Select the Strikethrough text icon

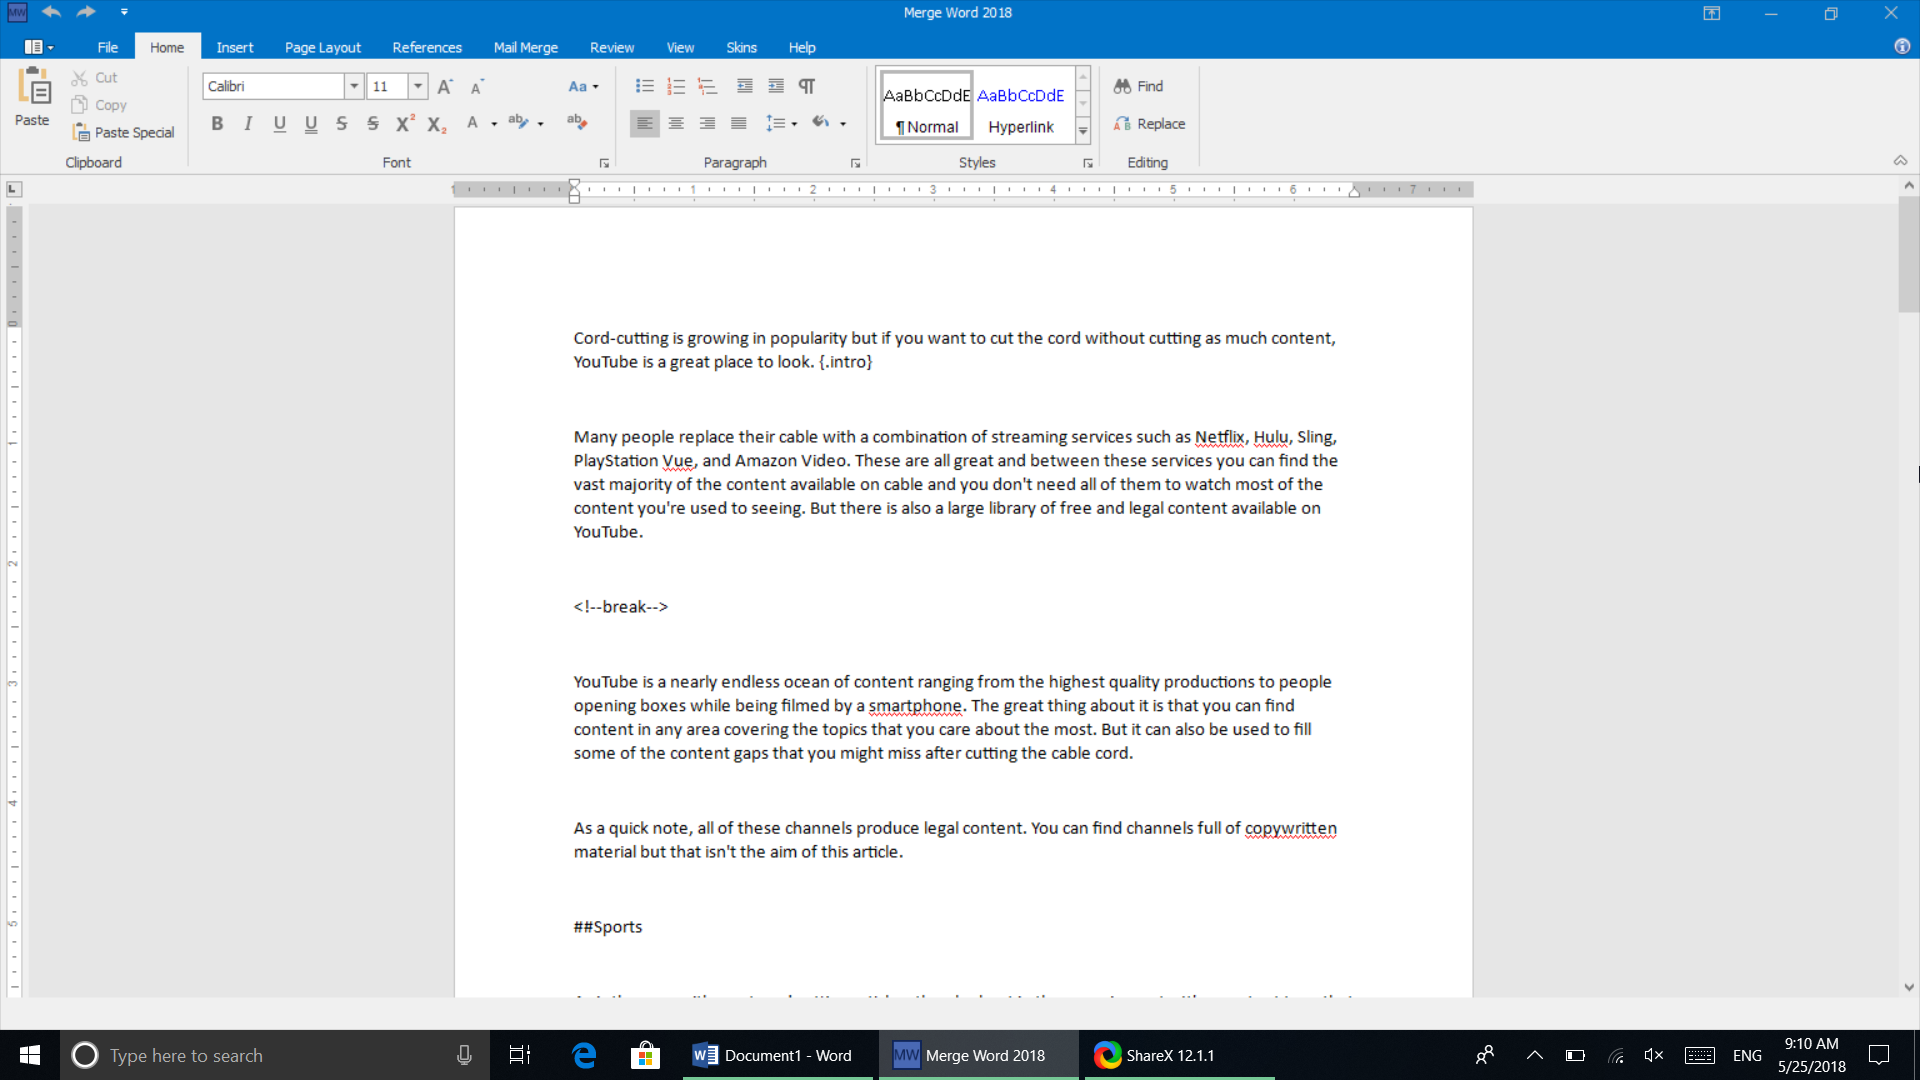point(342,123)
